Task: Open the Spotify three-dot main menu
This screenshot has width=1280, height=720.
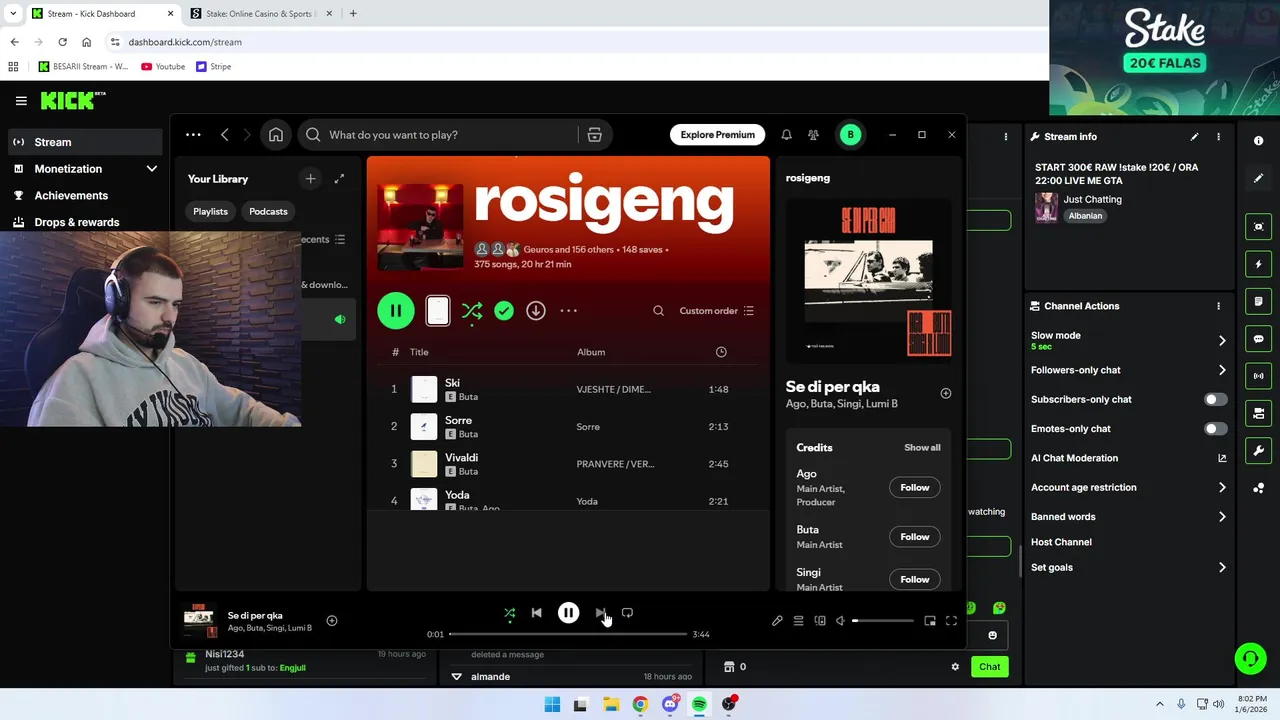Action: coord(193,135)
